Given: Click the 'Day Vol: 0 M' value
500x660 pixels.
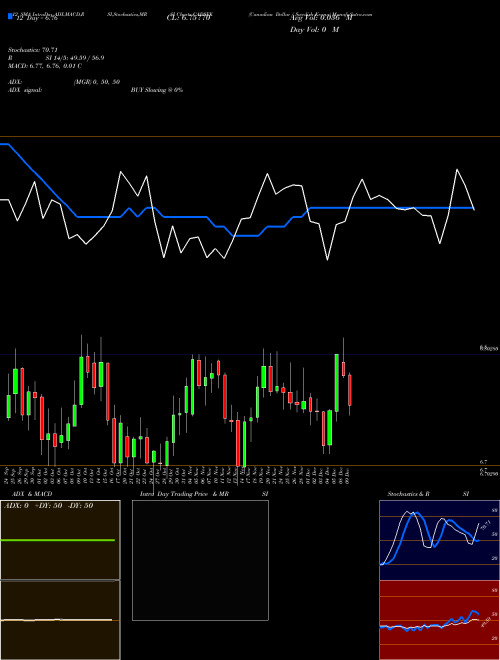Looking at the screenshot, I should (314, 30).
